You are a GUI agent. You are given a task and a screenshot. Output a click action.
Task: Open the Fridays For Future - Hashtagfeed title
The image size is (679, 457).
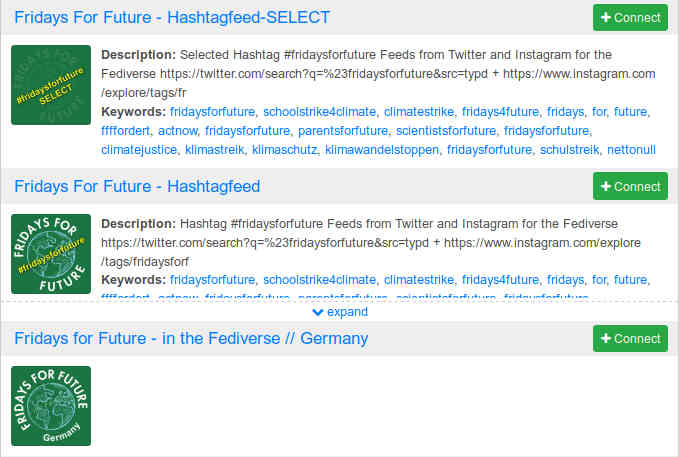tap(137, 187)
